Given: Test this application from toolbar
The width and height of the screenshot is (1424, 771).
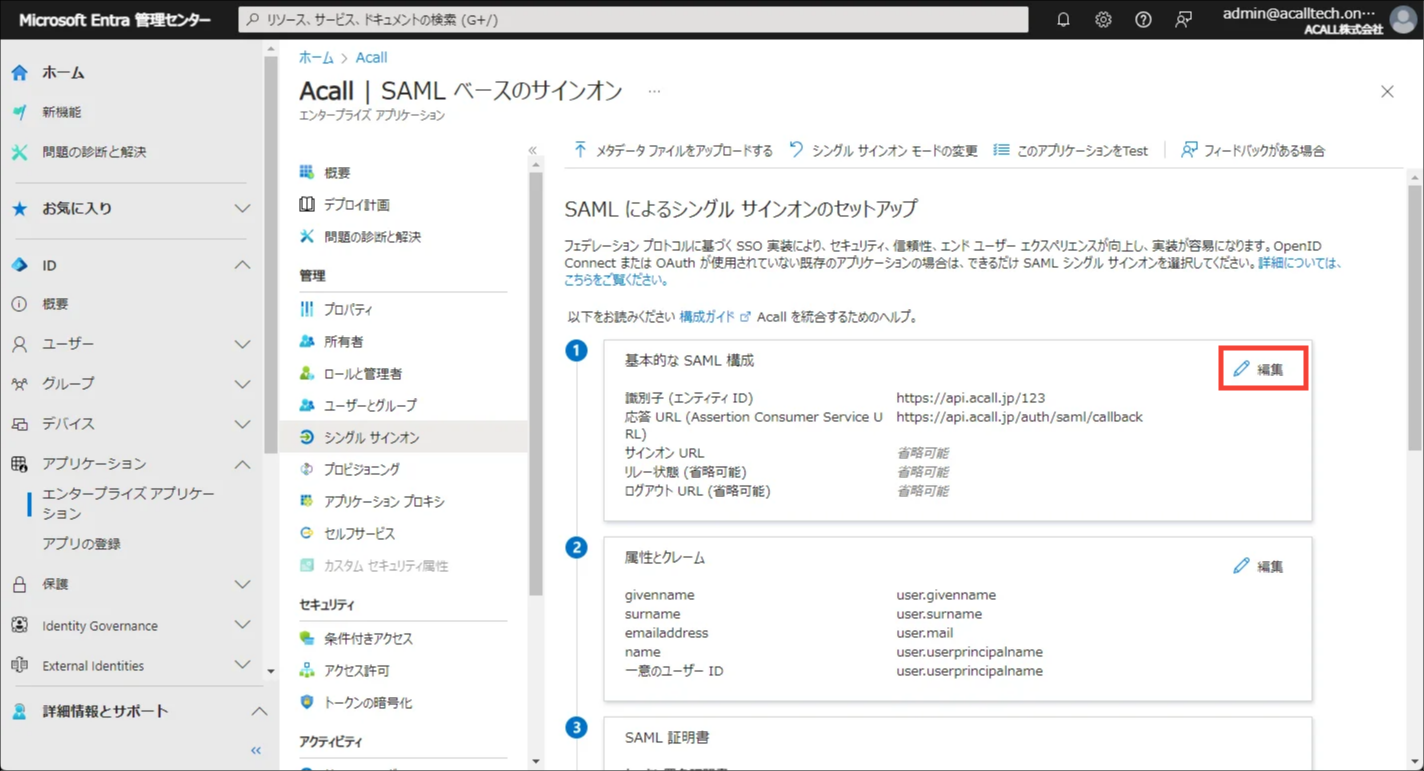Looking at the screenshot, I should click(x=1071, y=150).
